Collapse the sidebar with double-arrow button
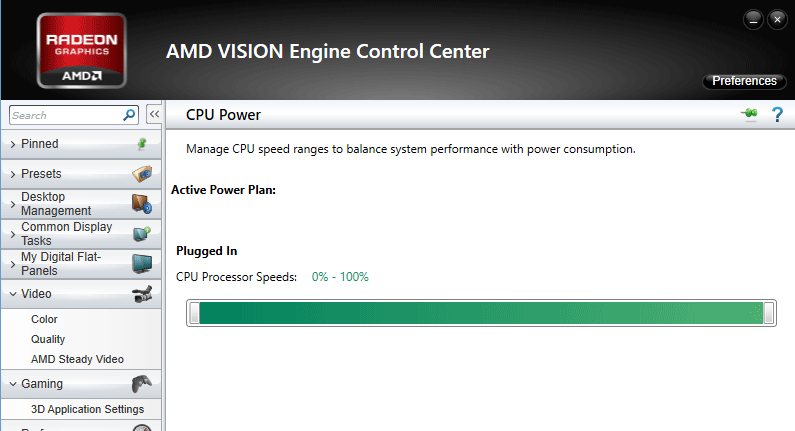 tap(154, 115)
